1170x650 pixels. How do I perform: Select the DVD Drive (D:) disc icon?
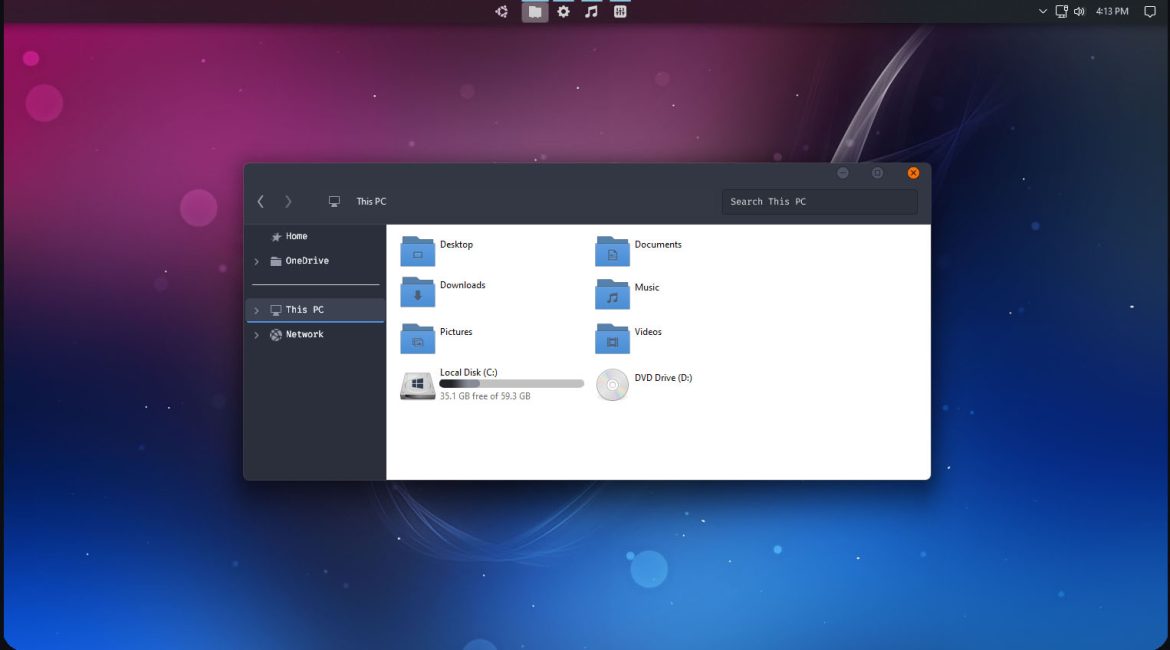(x=612, y=385)
